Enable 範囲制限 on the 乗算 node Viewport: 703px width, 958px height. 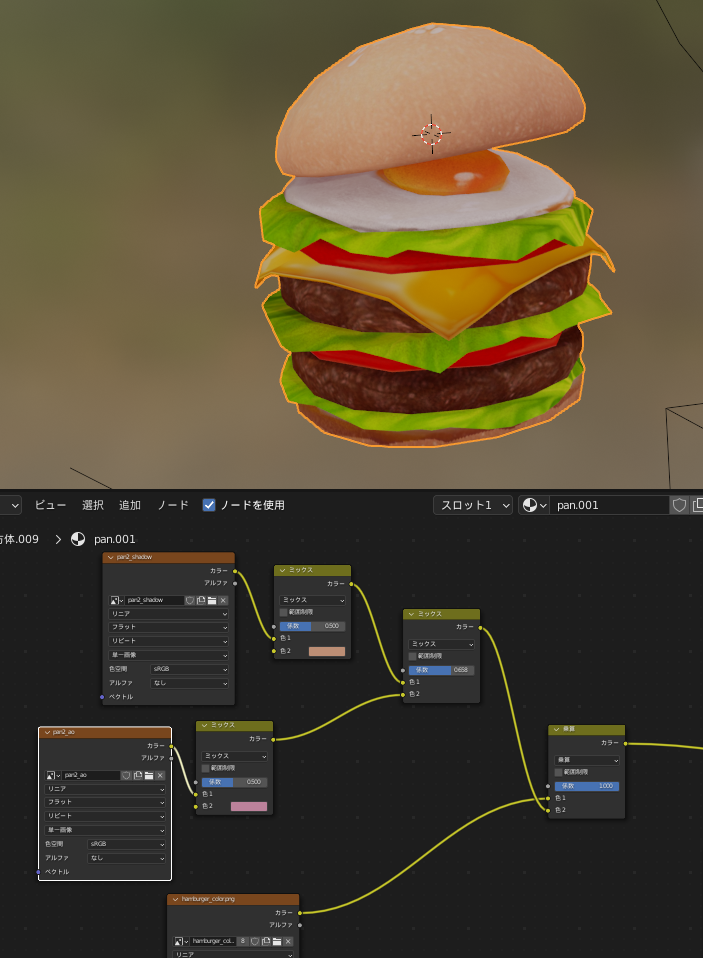560,772
